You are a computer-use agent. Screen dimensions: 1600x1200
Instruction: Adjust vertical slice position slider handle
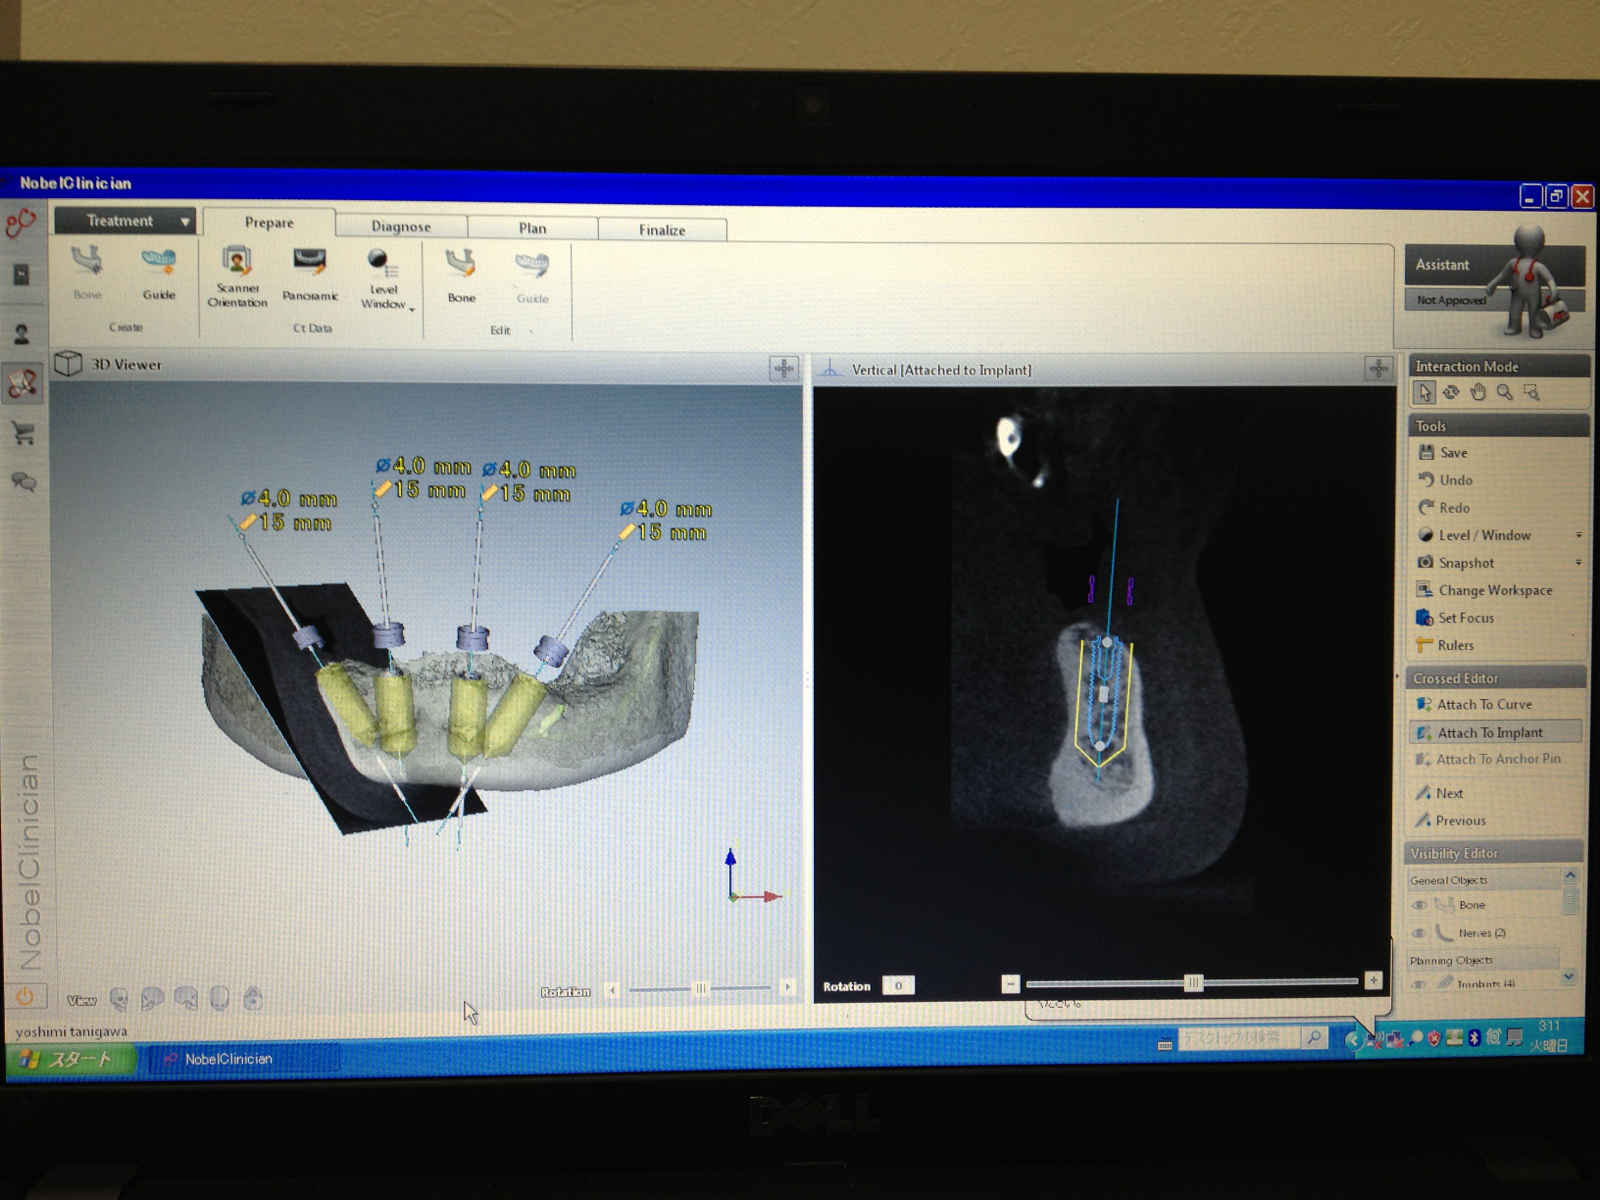pos(1193,983)
